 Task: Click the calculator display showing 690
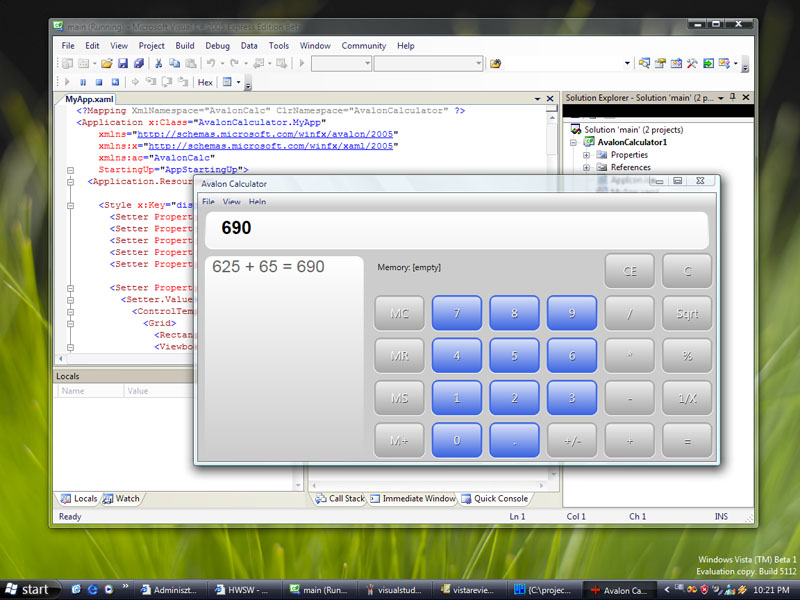457,230
